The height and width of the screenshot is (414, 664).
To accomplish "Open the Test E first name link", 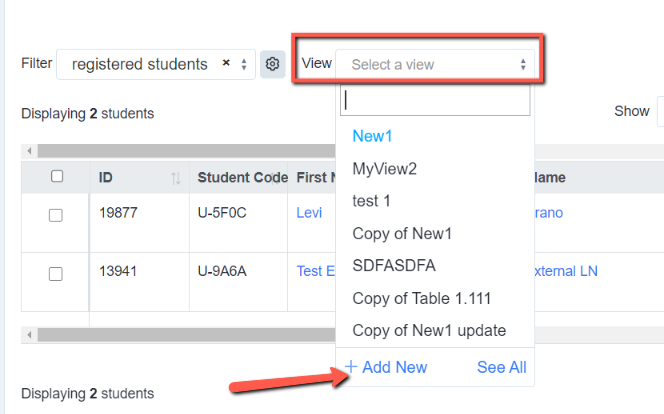I will click(x=316, y=271).
